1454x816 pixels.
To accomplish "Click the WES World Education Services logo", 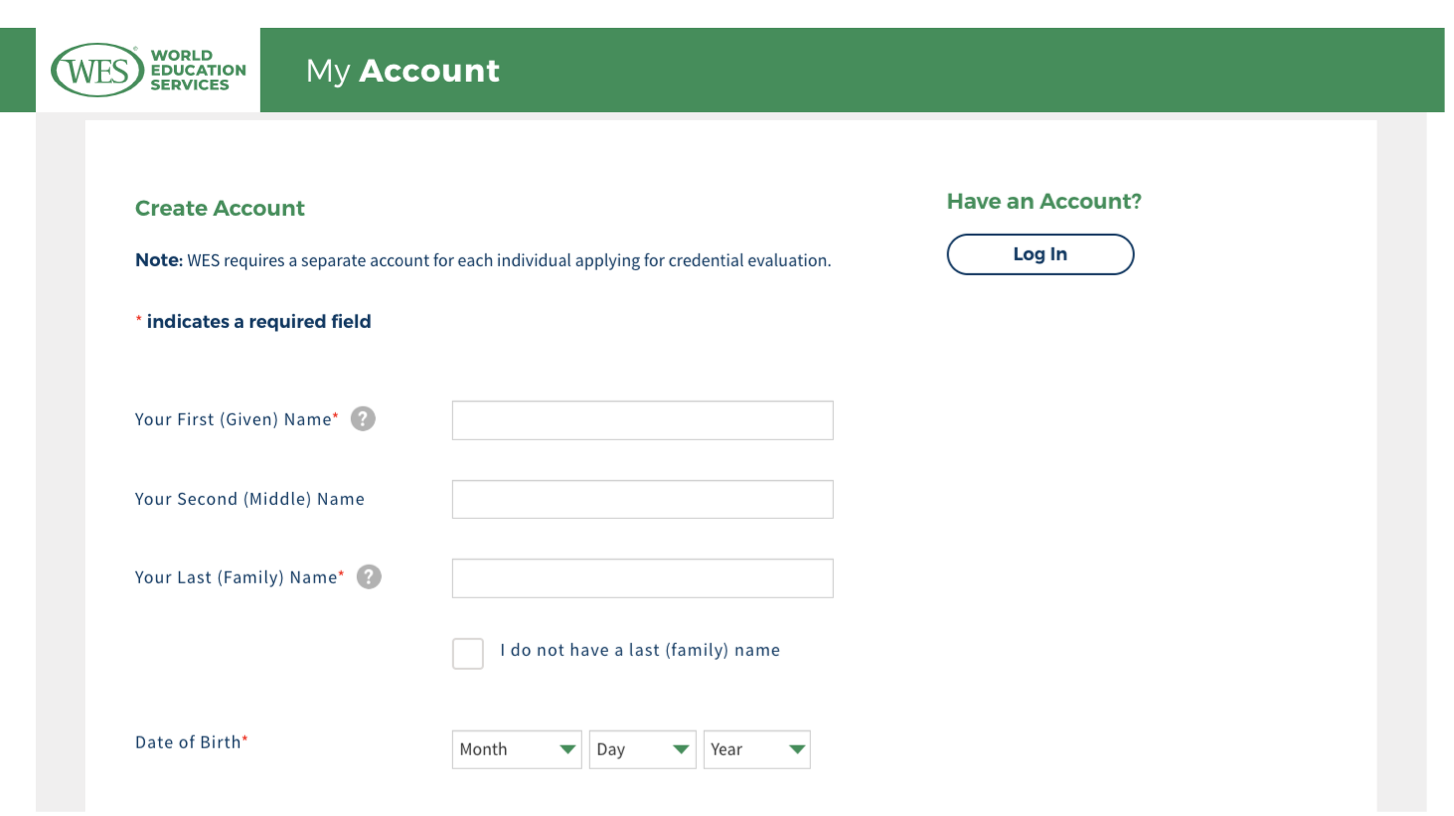I will pyautogui.click(x=148, y=70).
